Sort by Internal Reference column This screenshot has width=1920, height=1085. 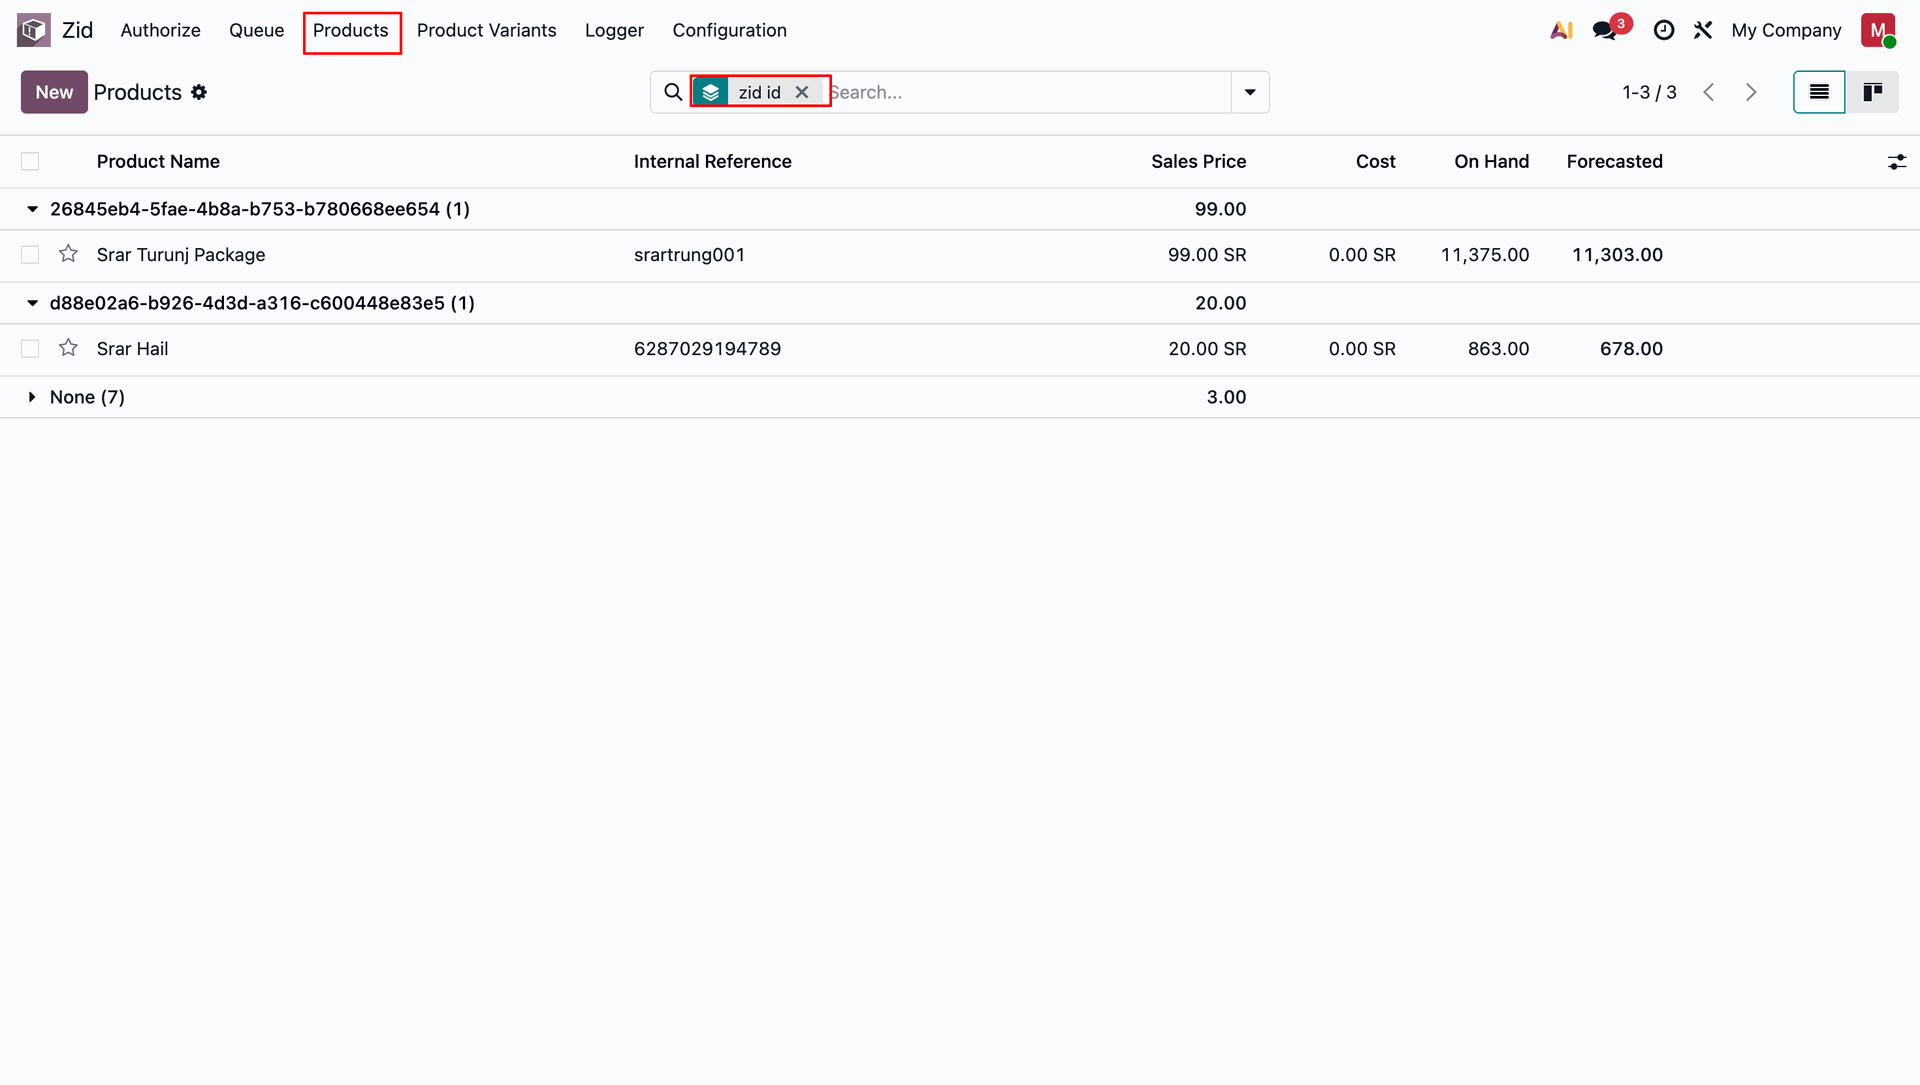pyautogui.click(x=712, y=162)
